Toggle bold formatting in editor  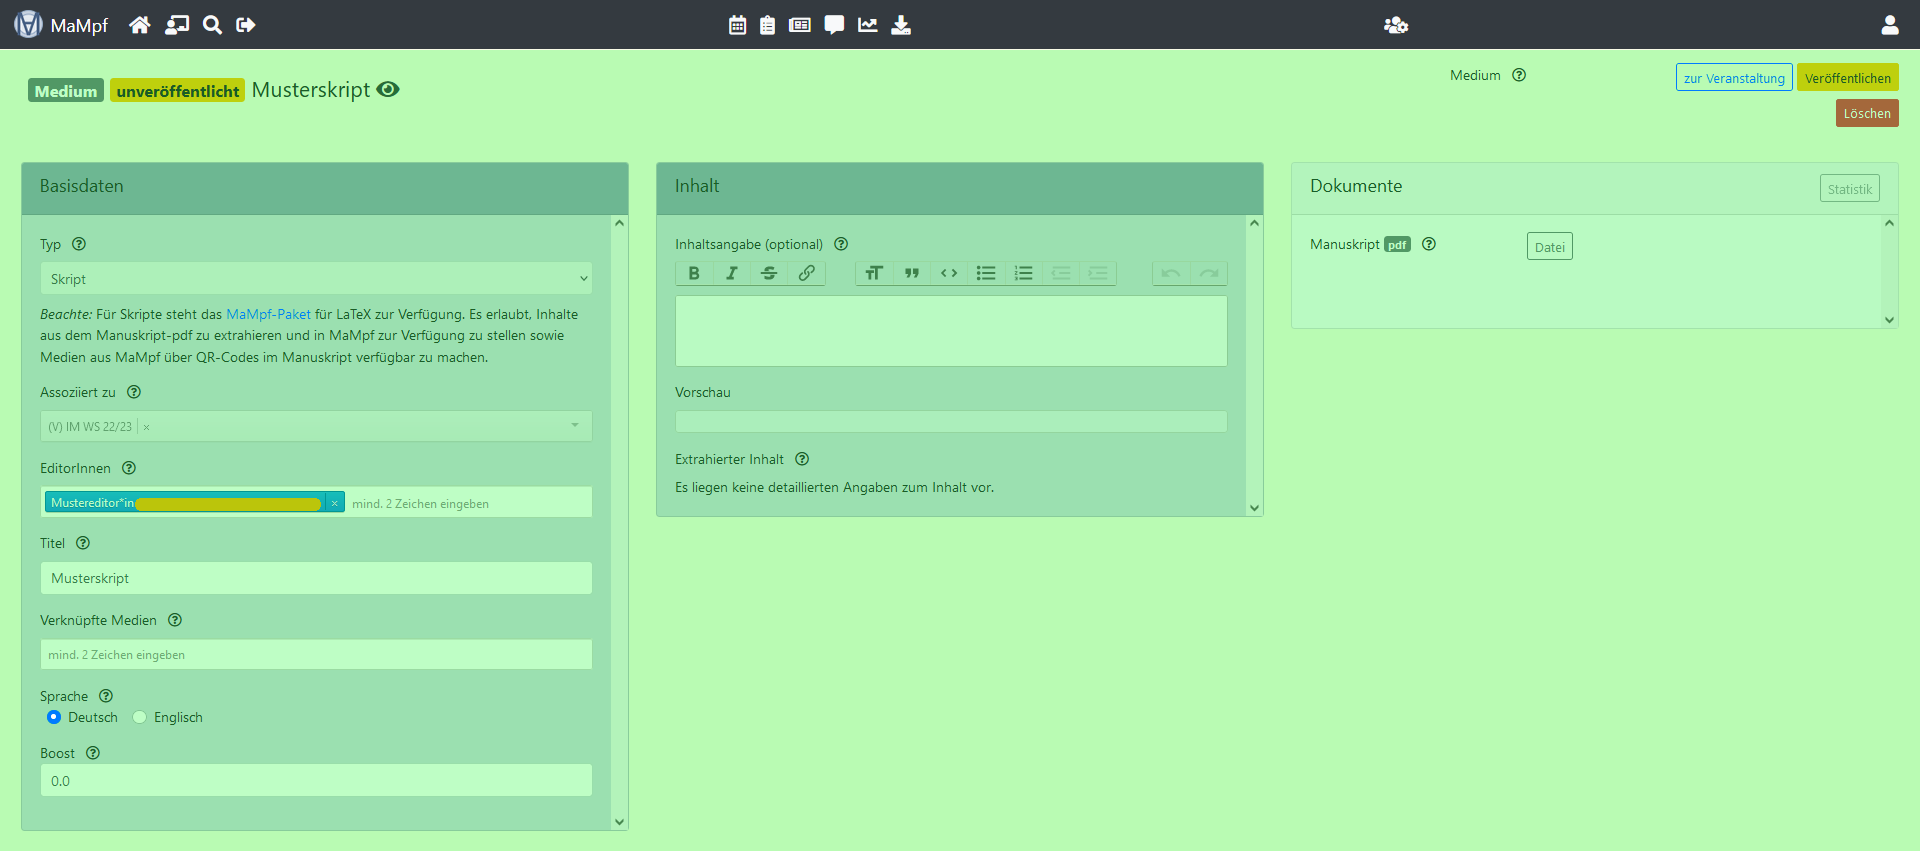694,273
